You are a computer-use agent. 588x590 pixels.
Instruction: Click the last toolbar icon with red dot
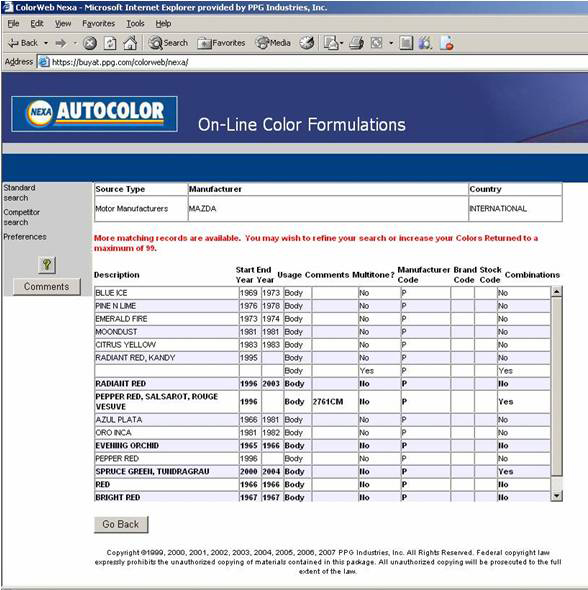click(446, 43)
